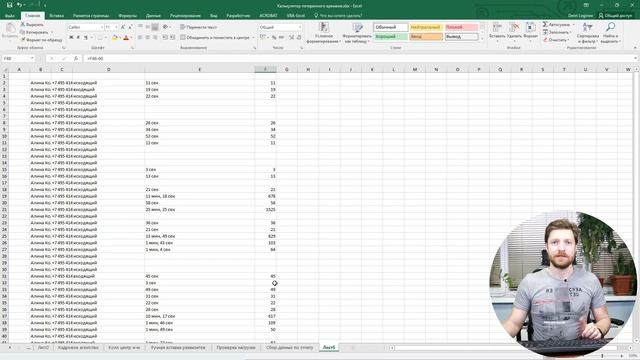Toggle italic formatting
This screenshot has width=640, height=360.
(x=78, y=38)
